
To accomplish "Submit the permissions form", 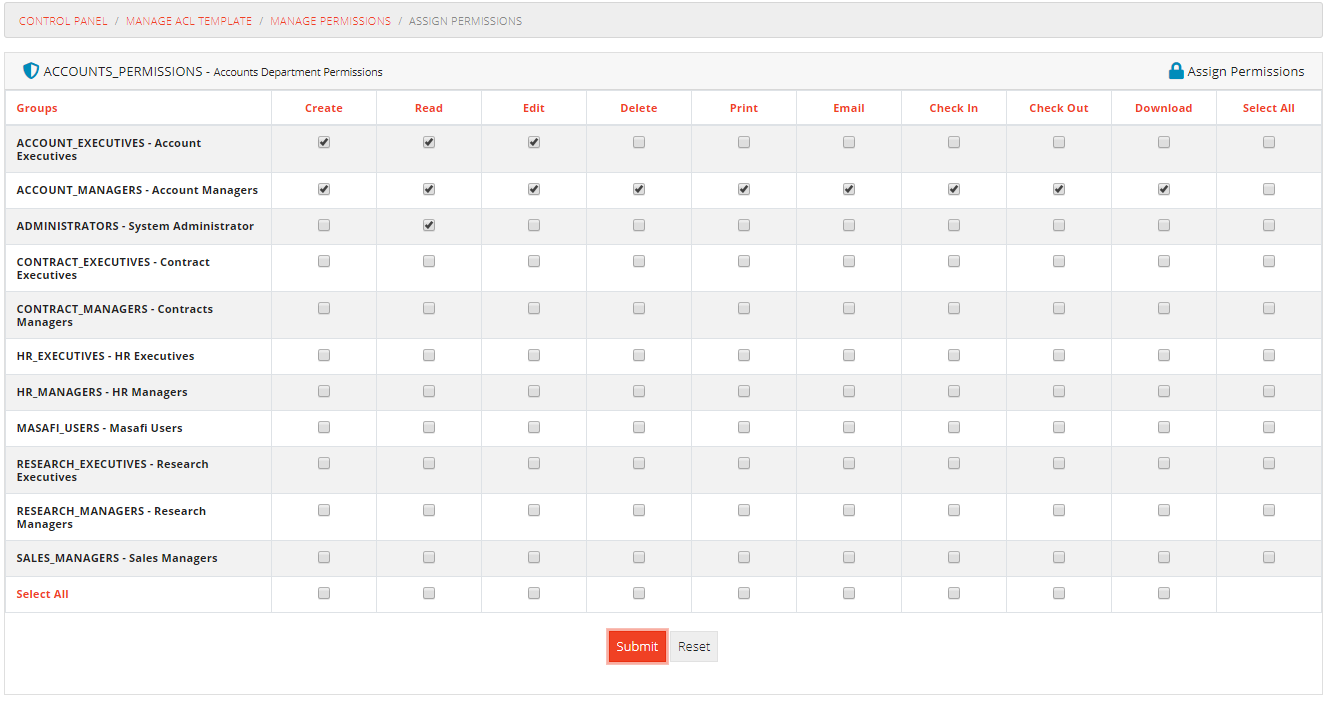I will [637, 647].
